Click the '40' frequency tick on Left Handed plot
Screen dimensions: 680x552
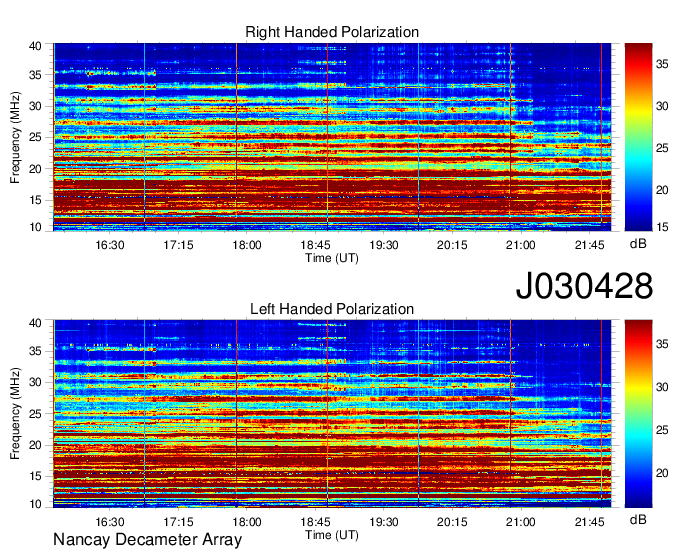click(x=35, y=322)
